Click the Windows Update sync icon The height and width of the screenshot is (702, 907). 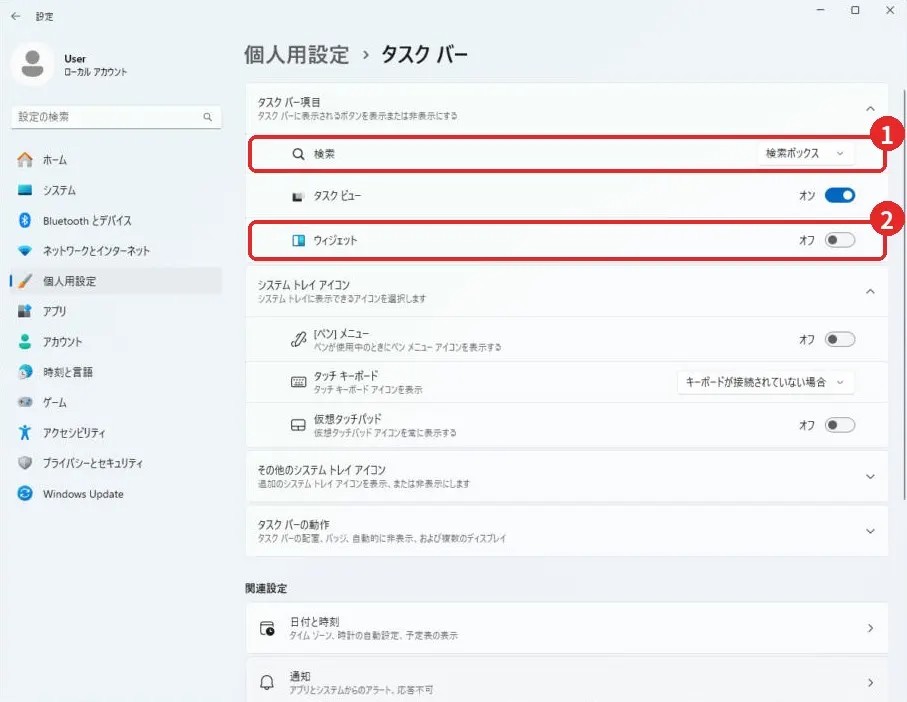25,493
